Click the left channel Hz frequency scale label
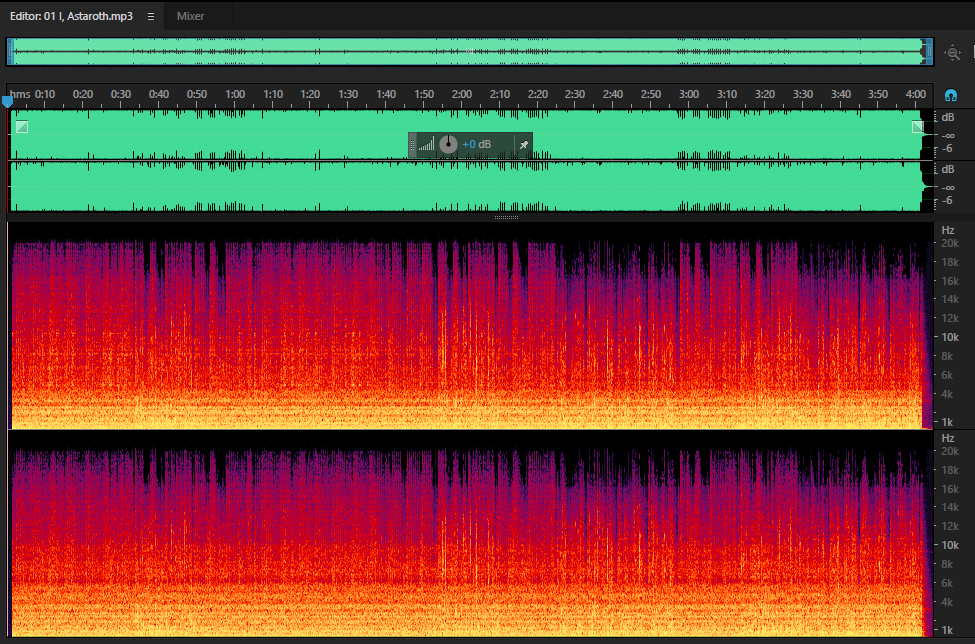This screenshot has width=975, height=644. [x=948, y=230]
